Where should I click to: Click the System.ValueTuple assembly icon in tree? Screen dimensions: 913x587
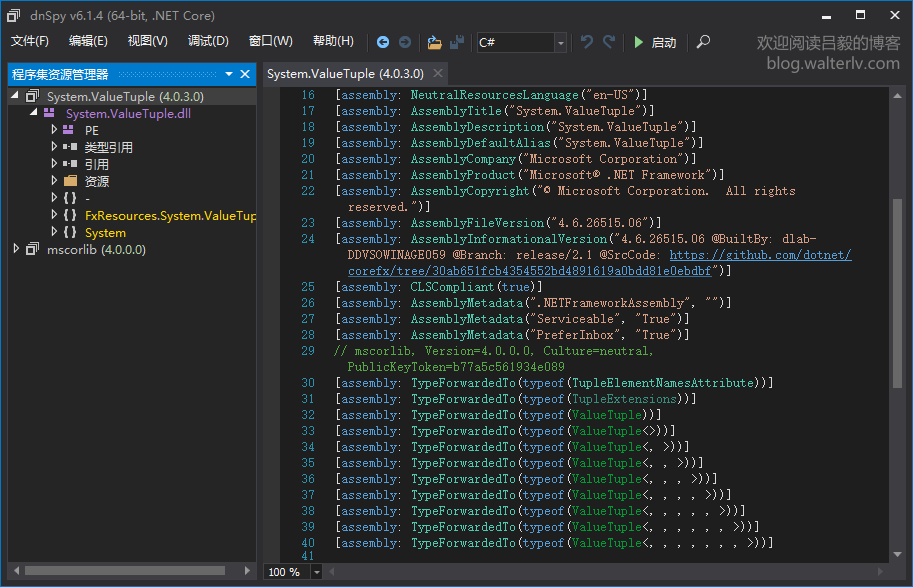33,96
